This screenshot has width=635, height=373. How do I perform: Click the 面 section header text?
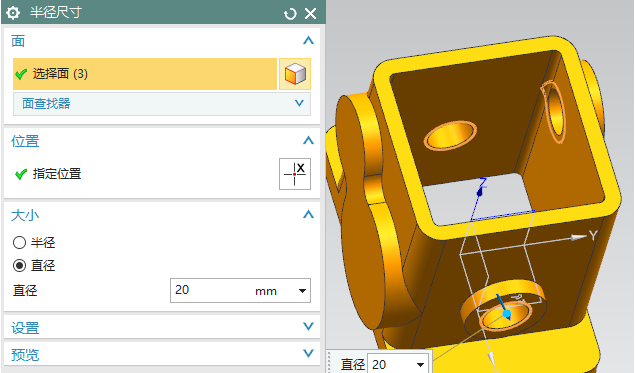tap(18, 41)
